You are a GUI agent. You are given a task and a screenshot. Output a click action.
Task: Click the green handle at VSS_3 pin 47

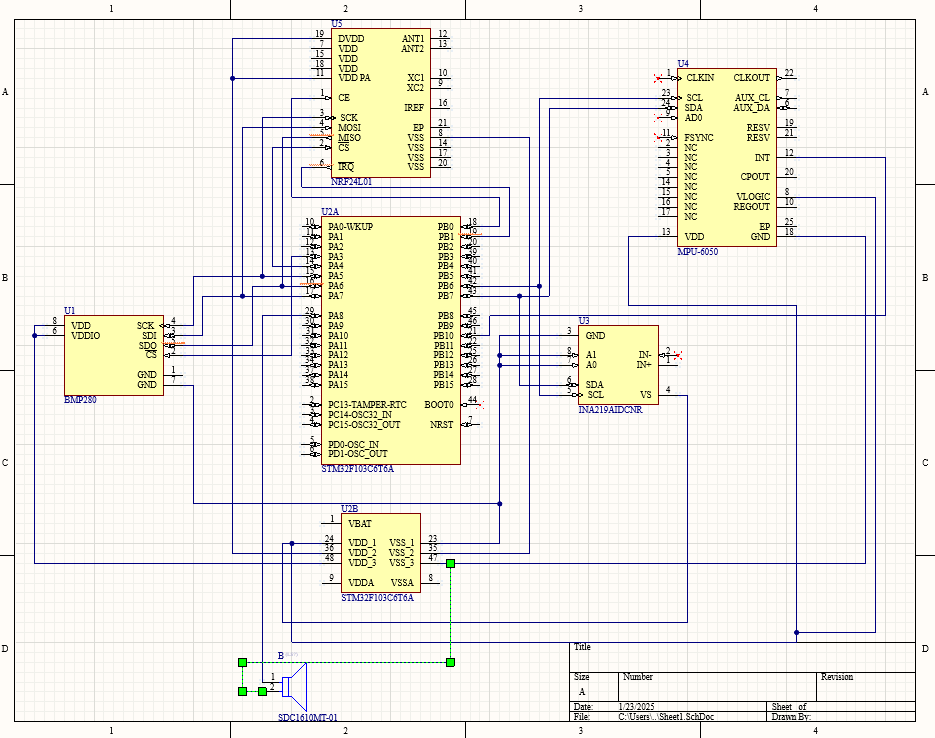point(450,563)
